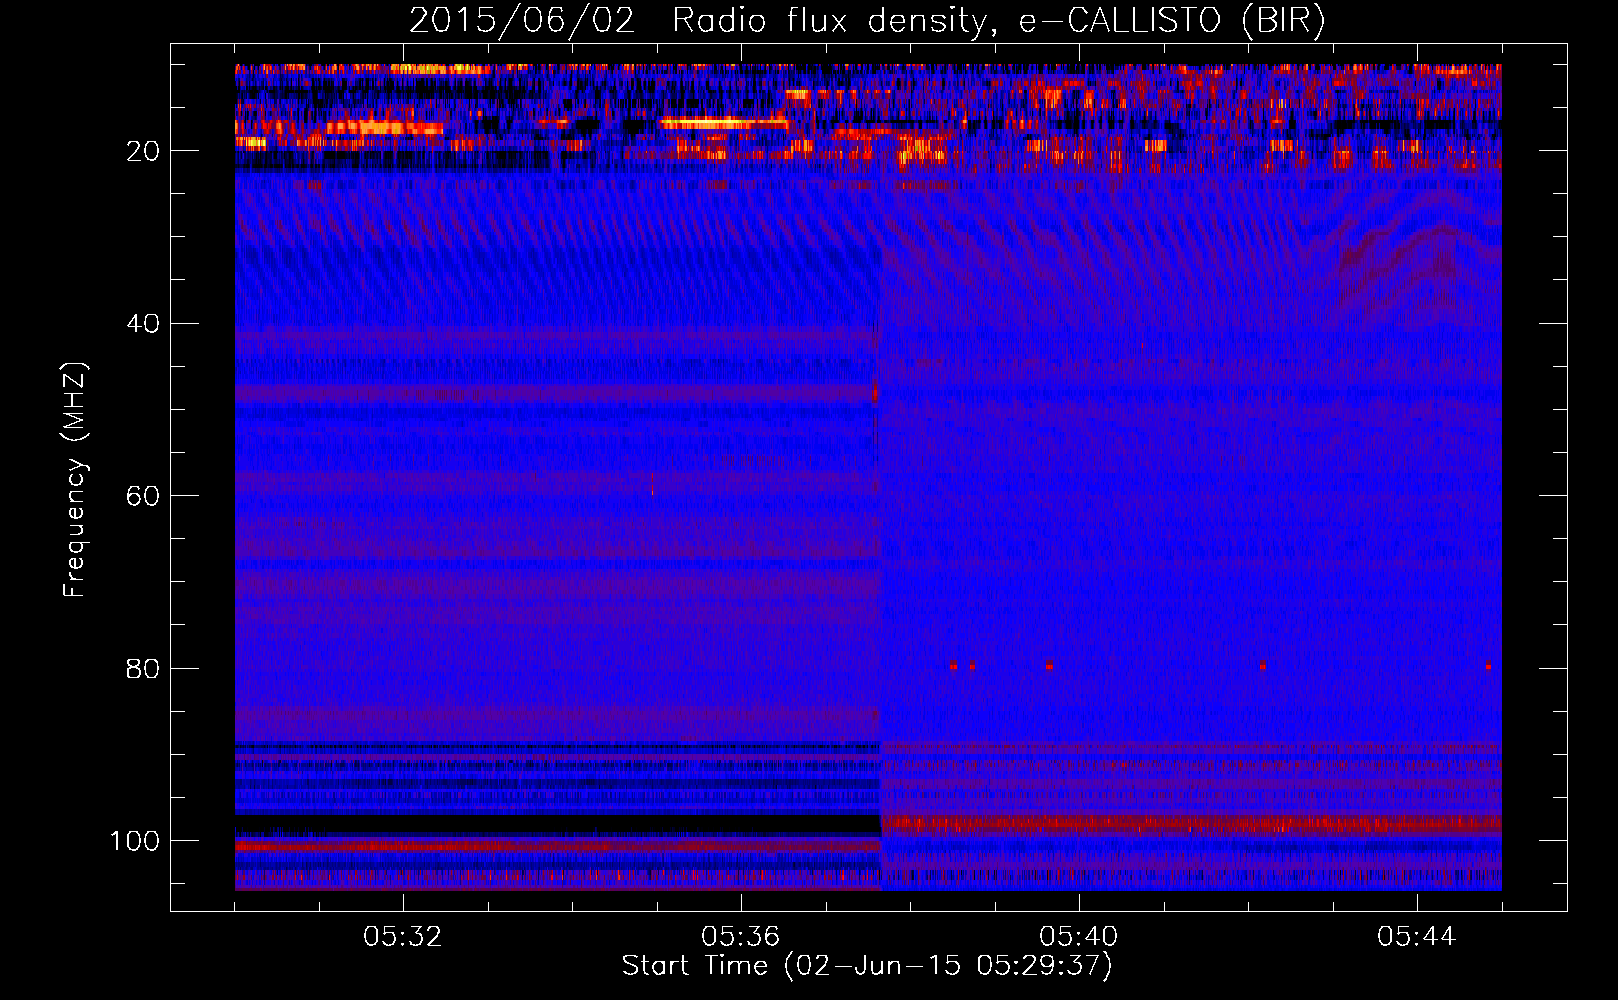Image resolution: width=1618 pixels, height=1000 pixels.
Task: Click the 40 frequency tick label
Action: [x=143, y=324]
